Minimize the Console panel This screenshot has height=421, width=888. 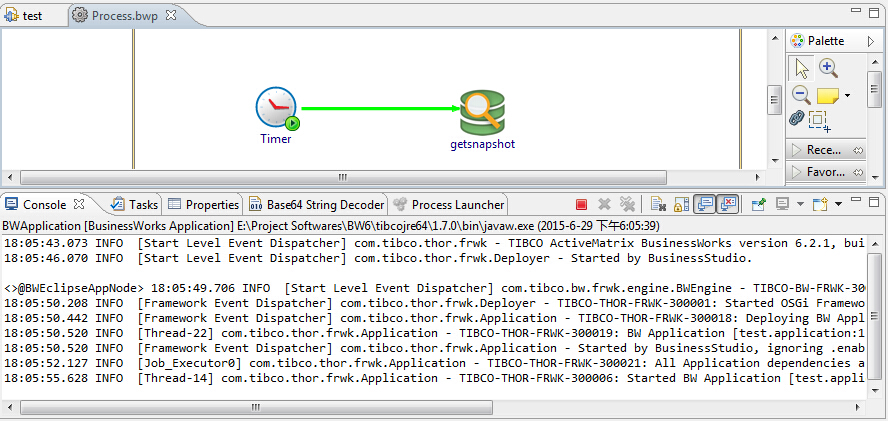[857, 199]
